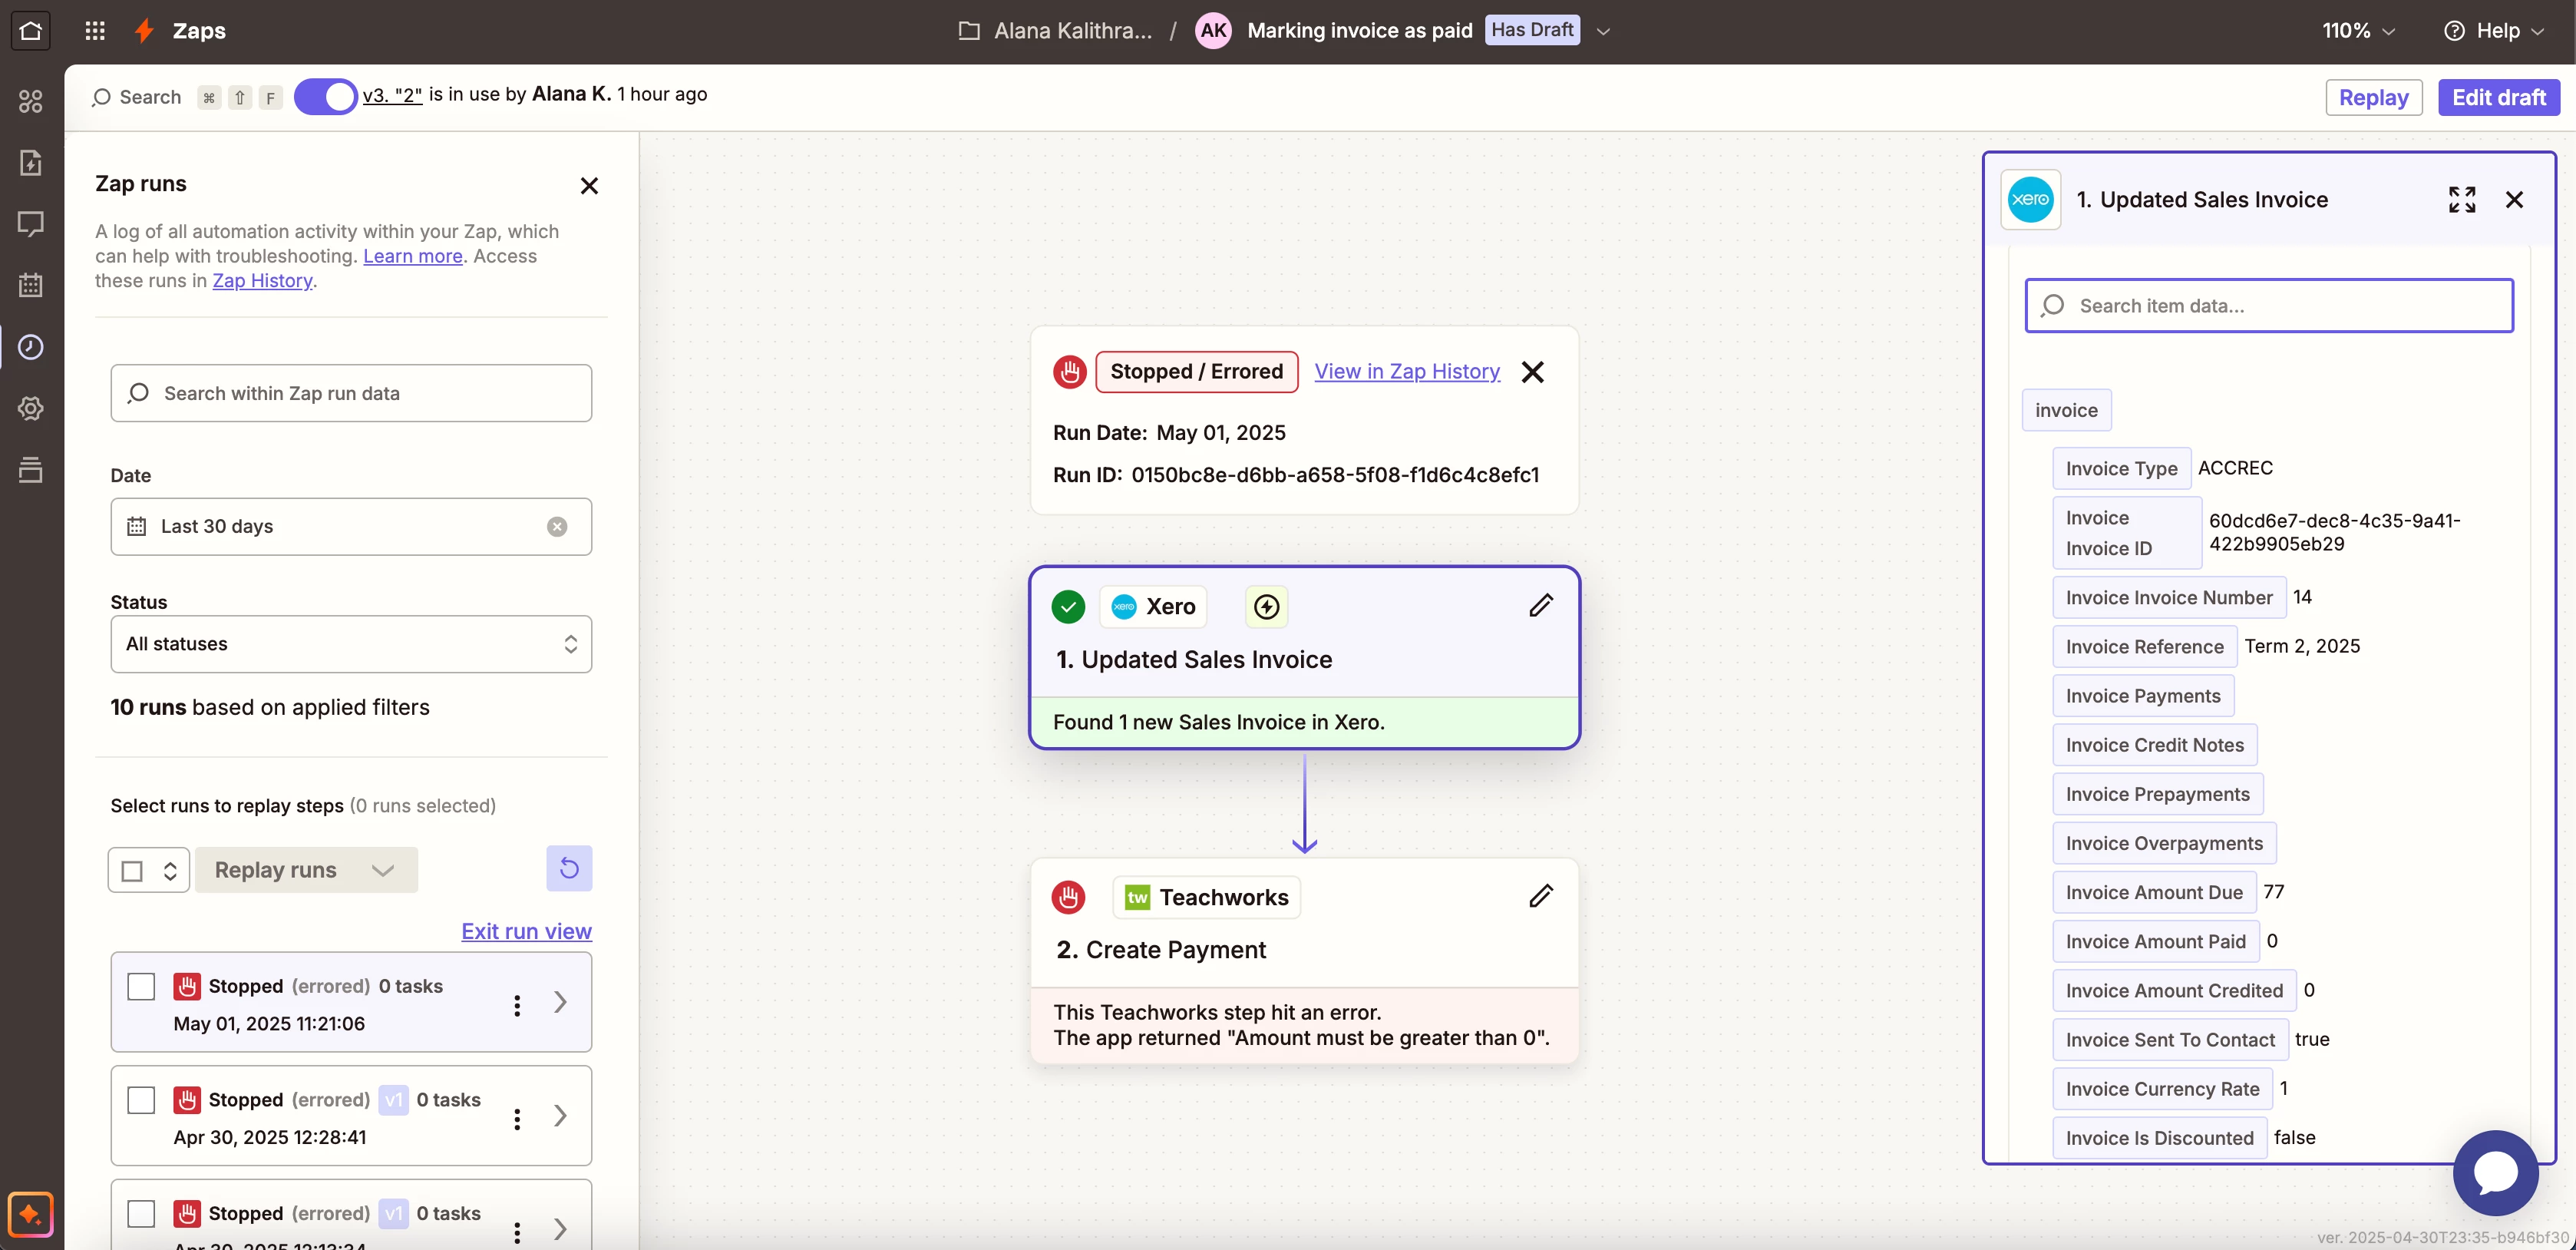The image size is (2576, 1250).
Task: Click the home icon in top bar
Action: [31, 30]
